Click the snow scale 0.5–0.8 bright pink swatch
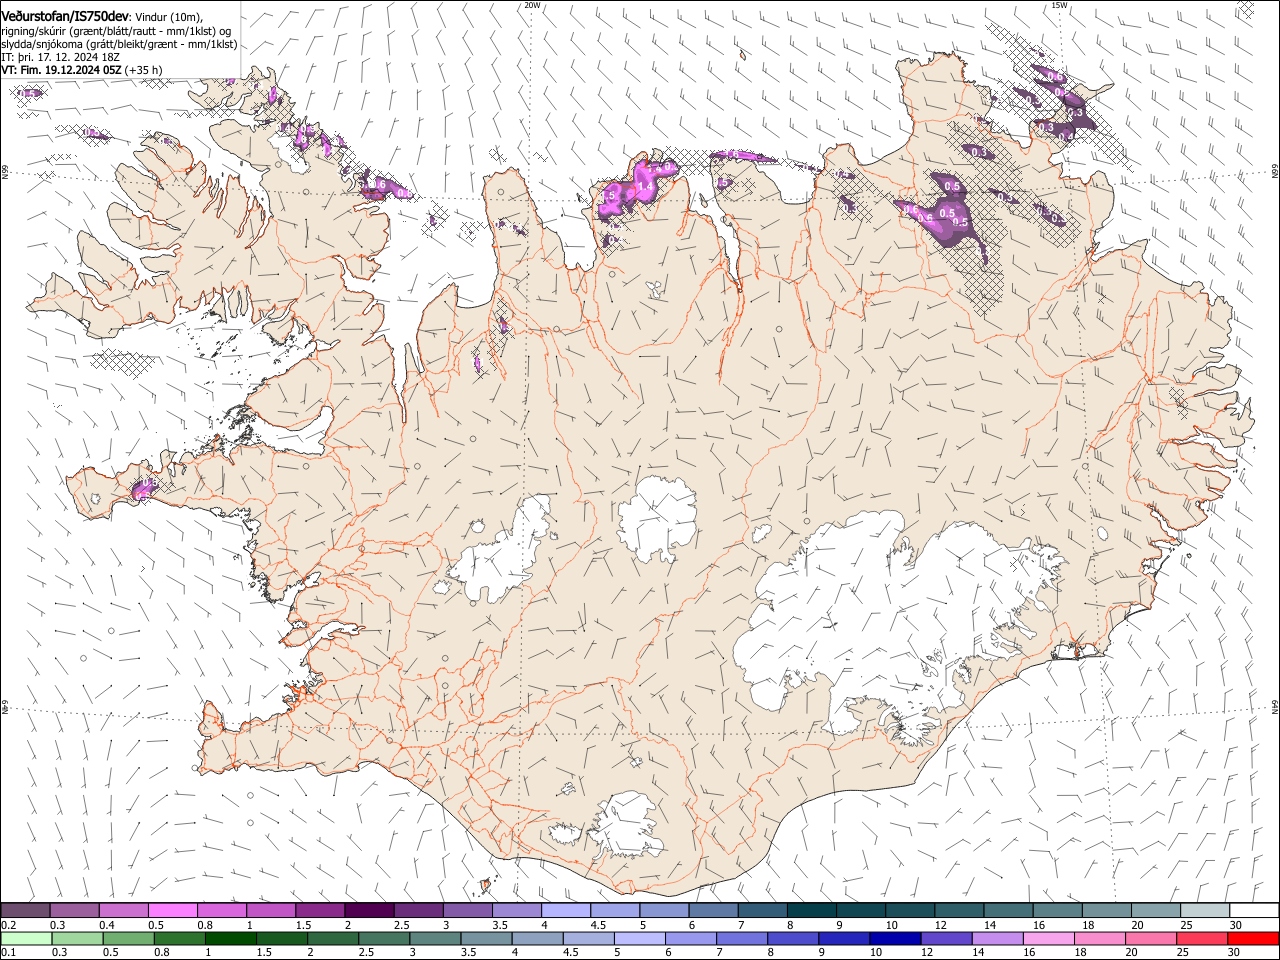The width and height of the screenshot is (1280, 960). point(173,910)
